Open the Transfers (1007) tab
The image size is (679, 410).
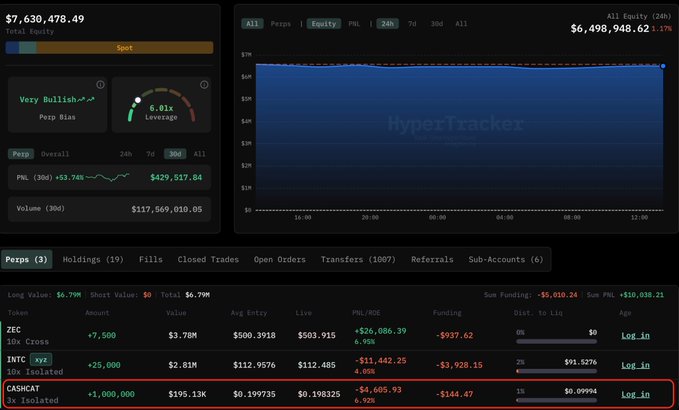click(x=358, y=259)
